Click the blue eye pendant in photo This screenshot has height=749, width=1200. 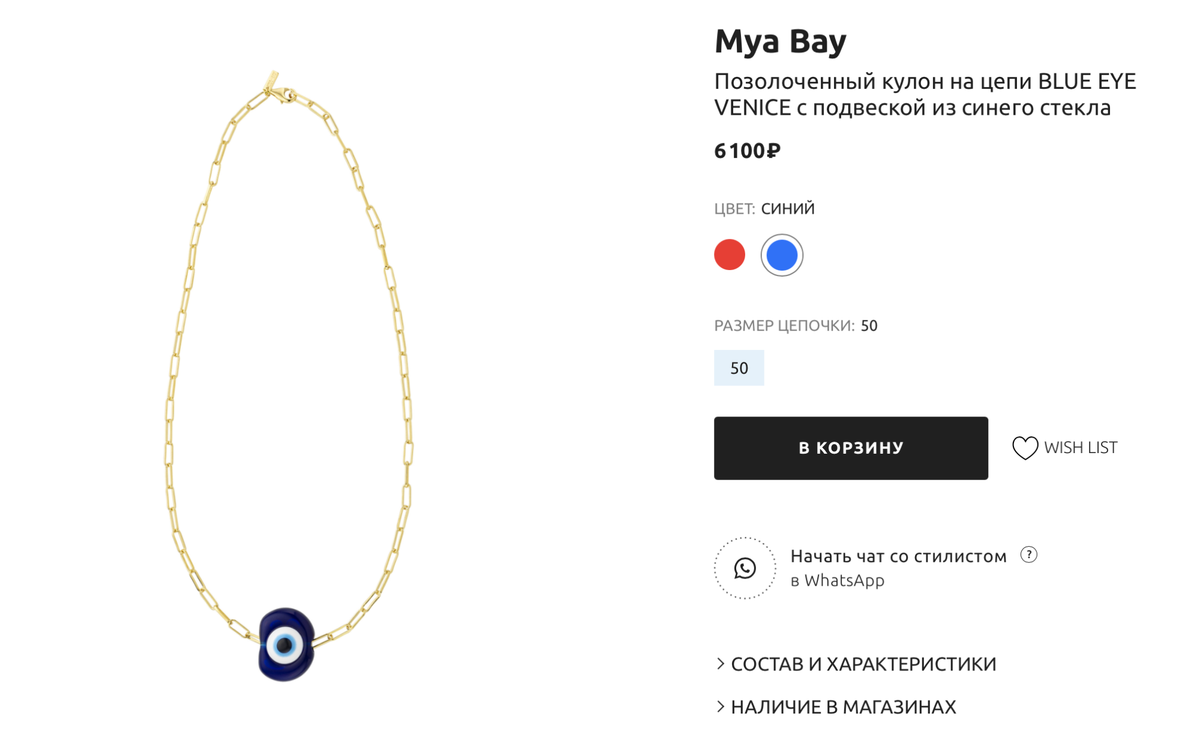pyautogui.click(x=286, y=643)
